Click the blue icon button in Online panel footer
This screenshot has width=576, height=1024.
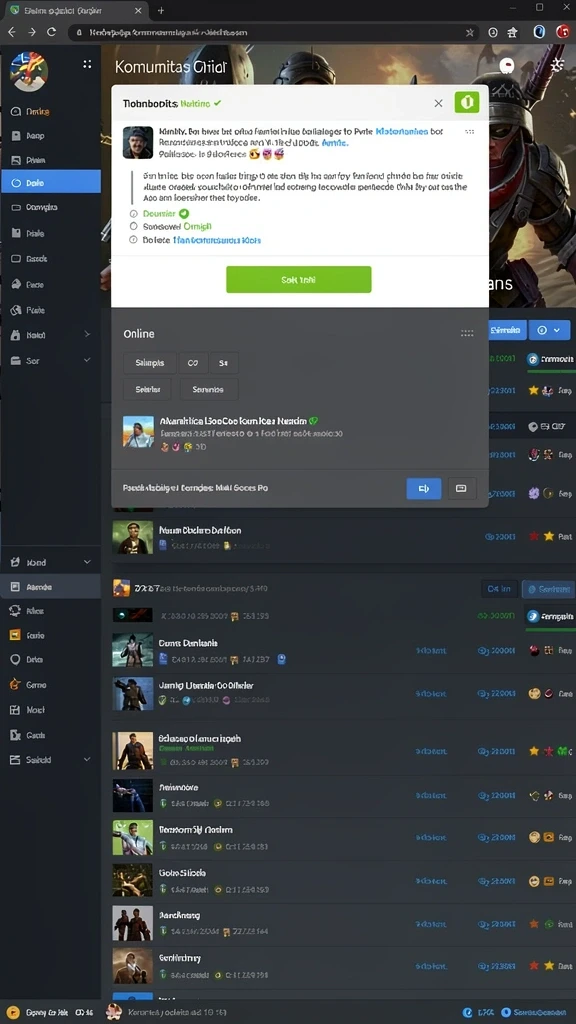coord(423,488)
